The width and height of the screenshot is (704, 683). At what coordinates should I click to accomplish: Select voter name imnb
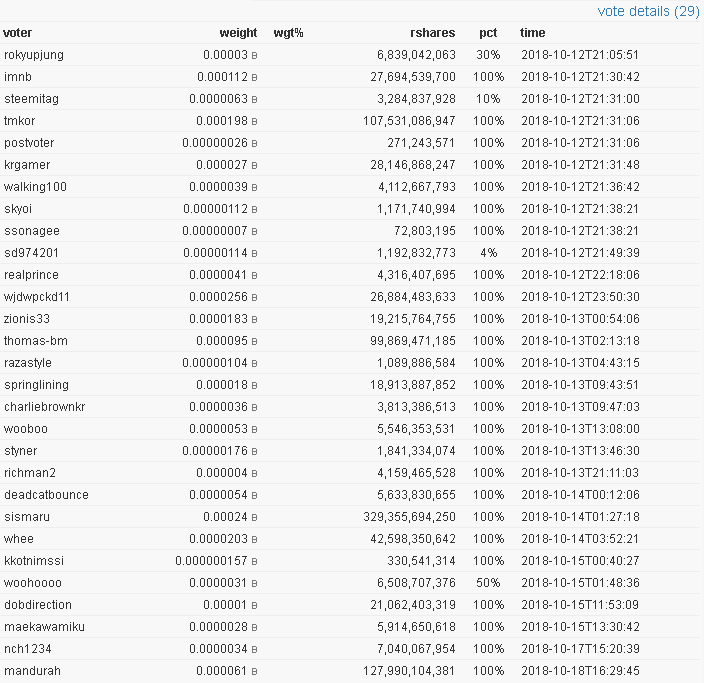(x=18, y=77)
